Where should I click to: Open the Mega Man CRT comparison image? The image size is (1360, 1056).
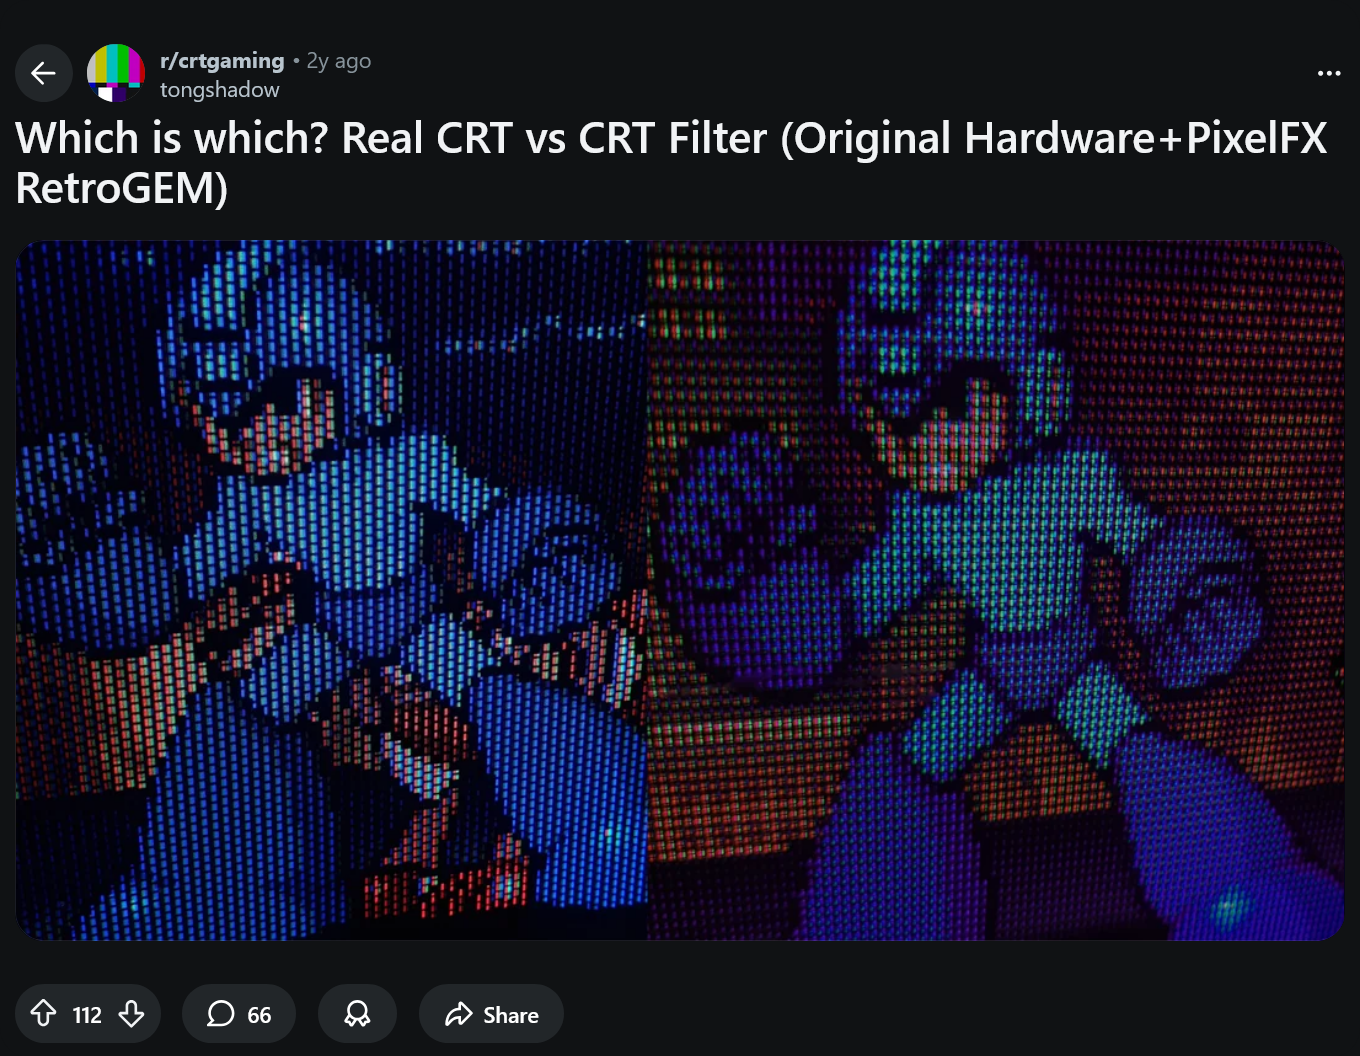coord(680,590)
